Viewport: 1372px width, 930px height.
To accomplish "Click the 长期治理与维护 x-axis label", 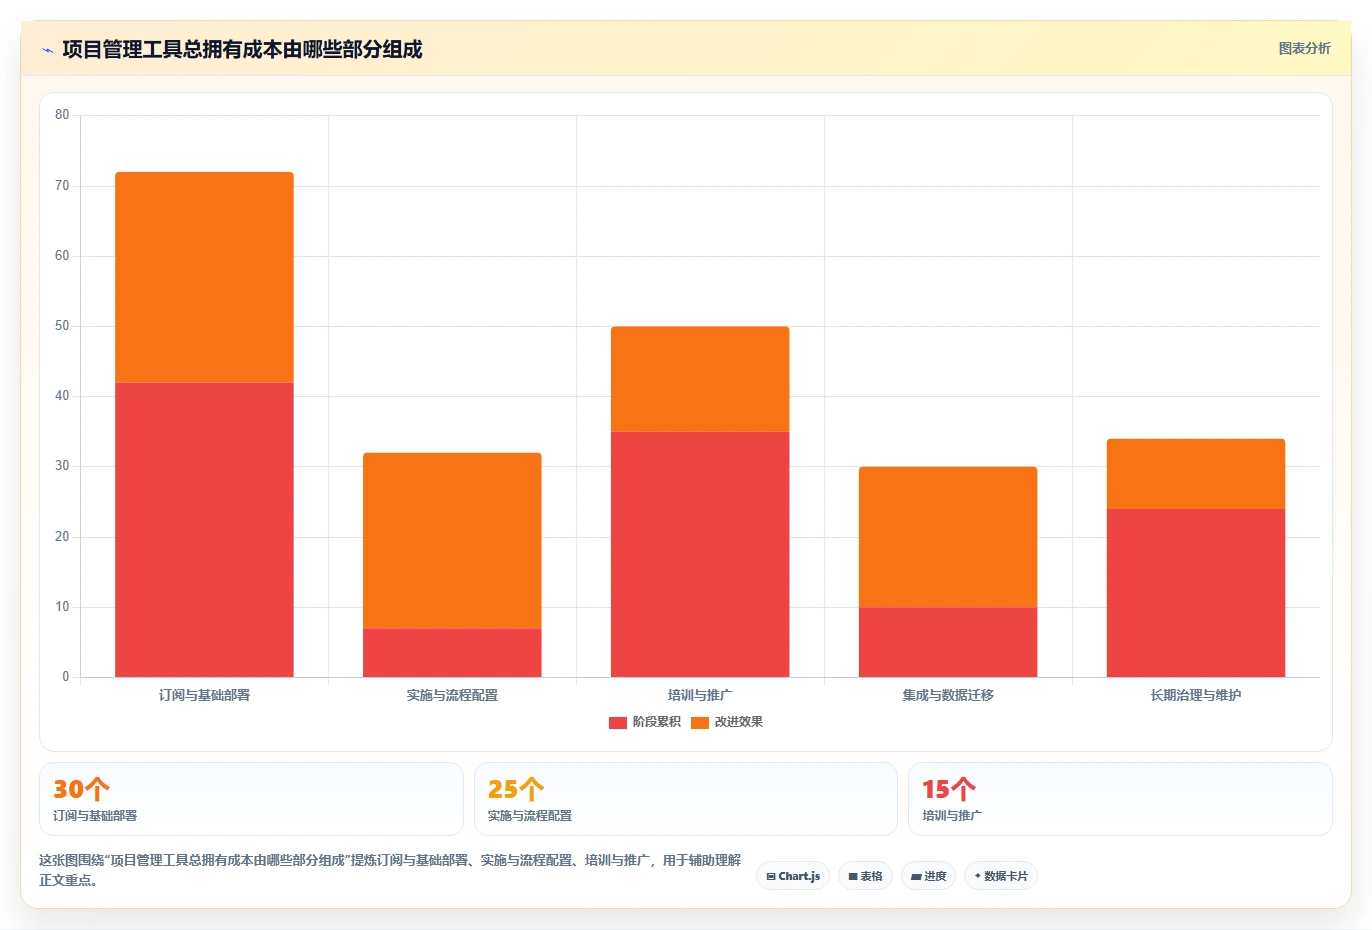I will (1196, 695).
